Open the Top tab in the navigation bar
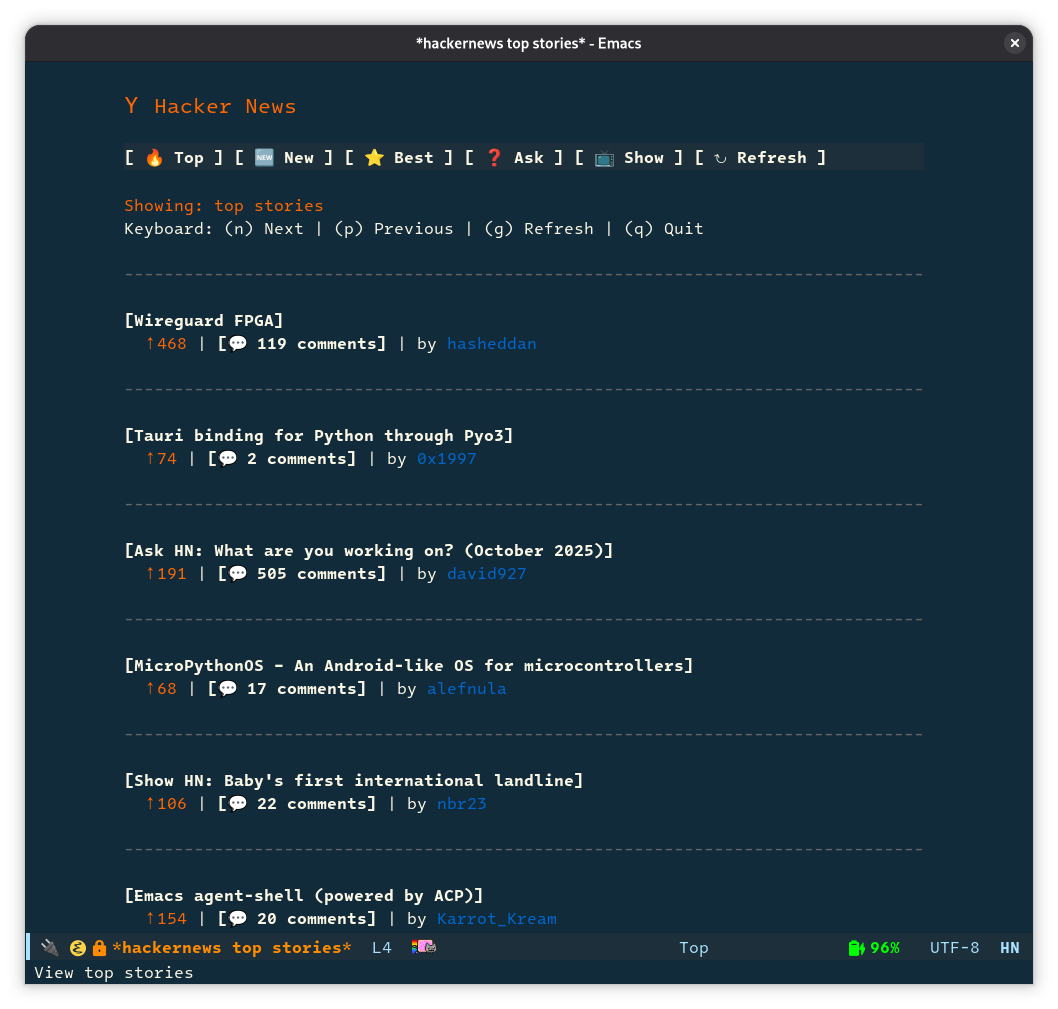The width and height of the screenshot is (1058, 1009). pos(188,157)
